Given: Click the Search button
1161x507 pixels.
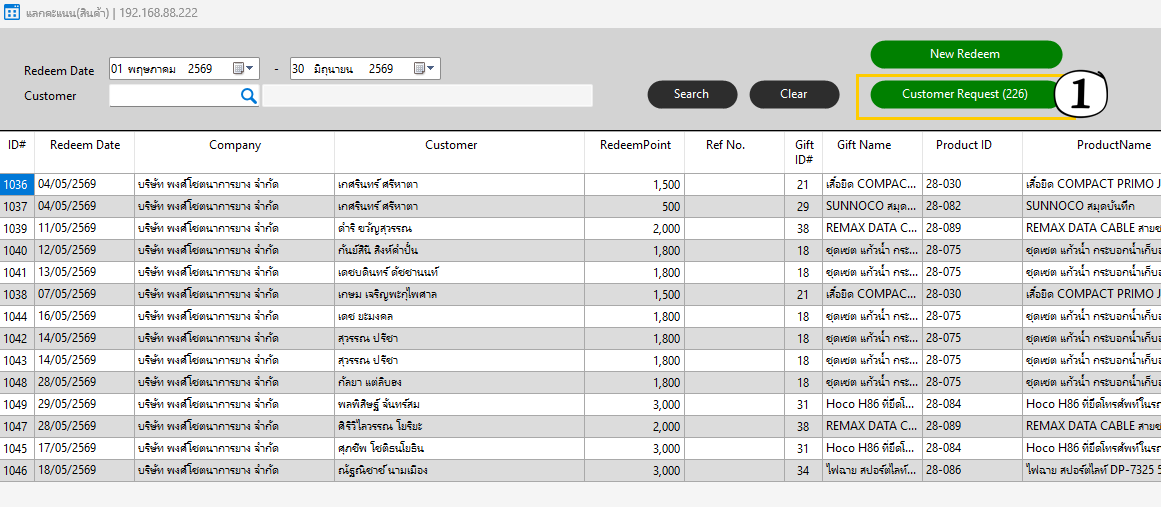Looking at the screenshot, I should pyautogui.click(x=692, y=94).
